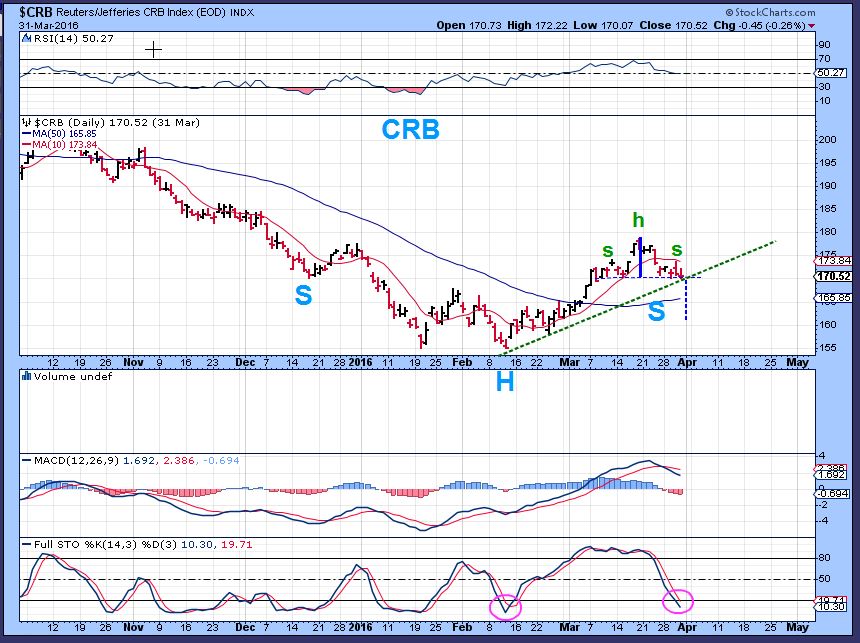Click the RSI(14) 50.27 panel label
This screenshot has width=860, height=643.
click(73, 38)
